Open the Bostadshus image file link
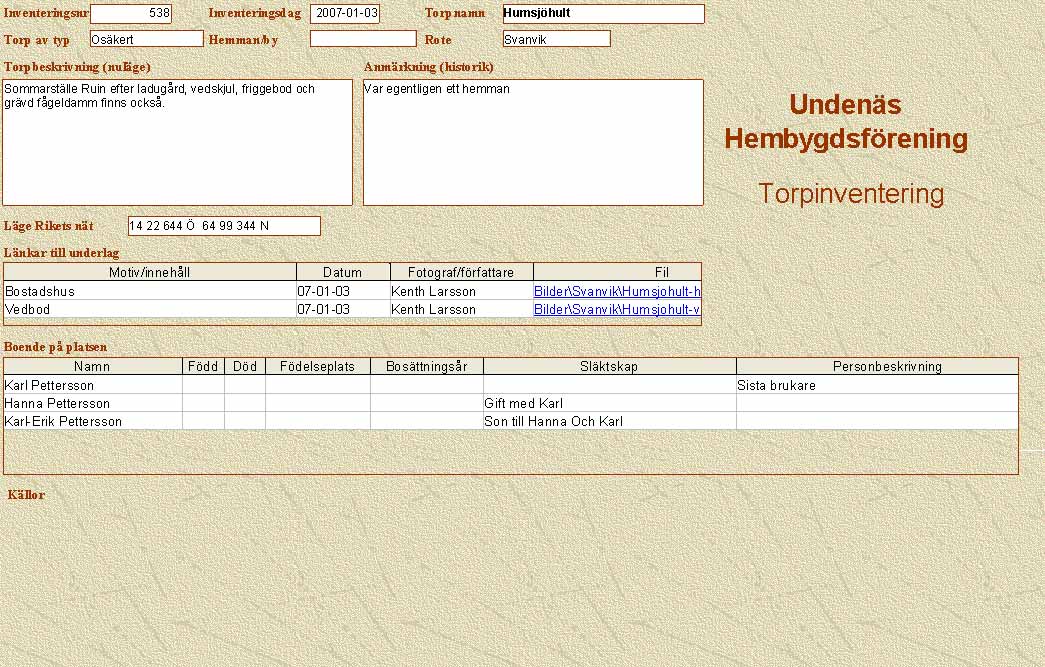Image resolution: width=1045 pixels, height=667 pixels. pos(616,291)
